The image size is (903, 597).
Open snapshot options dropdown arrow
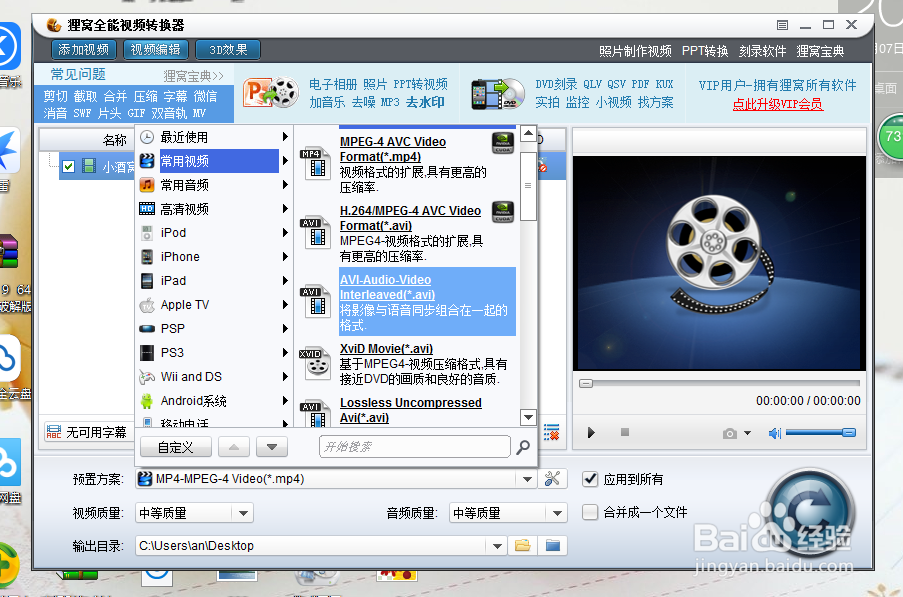pyautogui.click(x=748, y=433)
